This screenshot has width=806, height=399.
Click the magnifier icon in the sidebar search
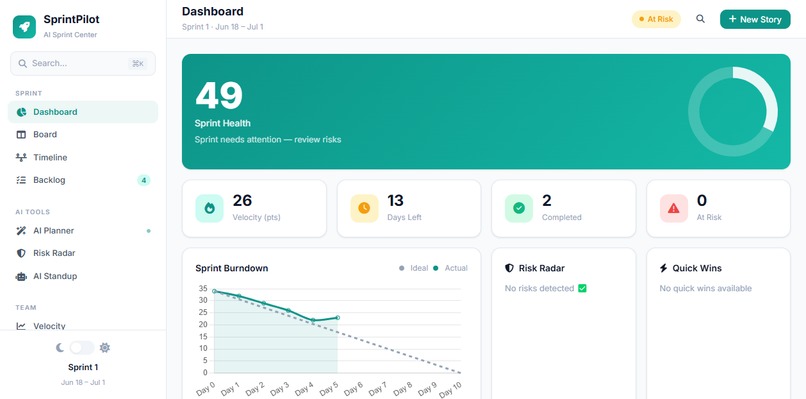[23, 64]
